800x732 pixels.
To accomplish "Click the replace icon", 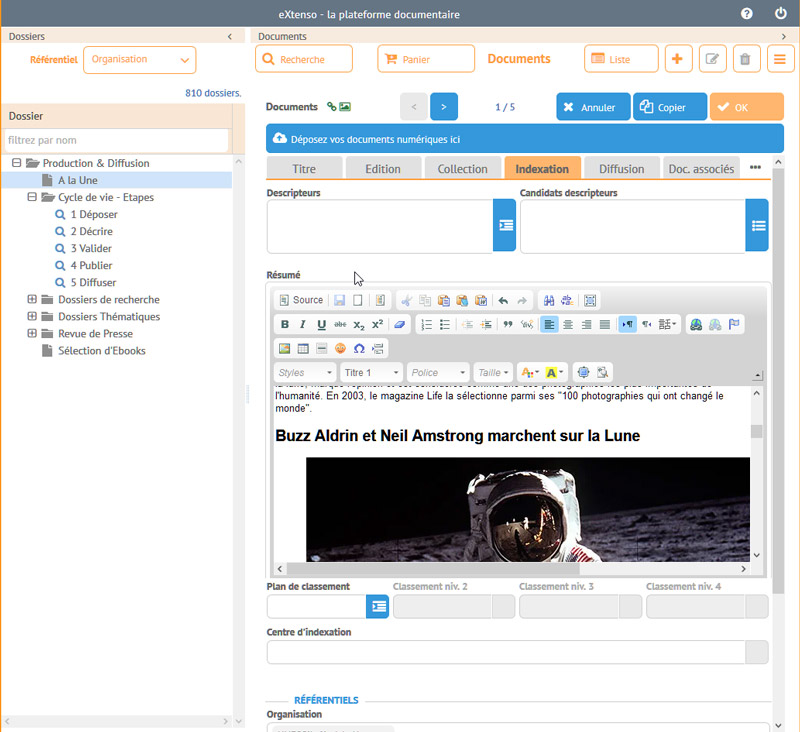I will click(x=567, y=300).
